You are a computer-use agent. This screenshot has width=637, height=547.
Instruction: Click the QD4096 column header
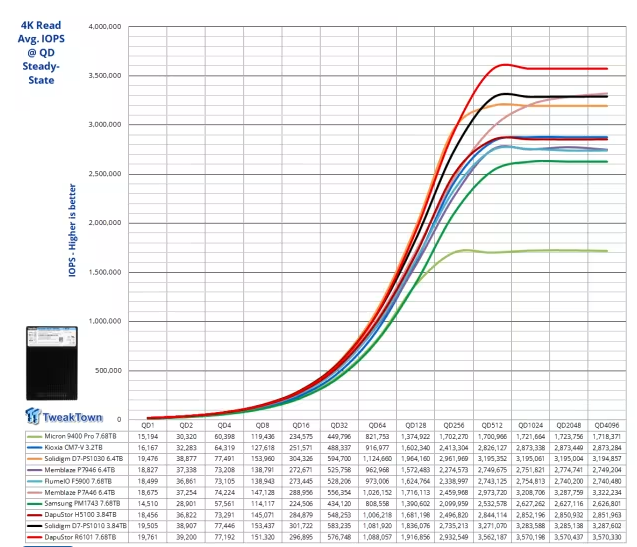[x=607, y=425]
